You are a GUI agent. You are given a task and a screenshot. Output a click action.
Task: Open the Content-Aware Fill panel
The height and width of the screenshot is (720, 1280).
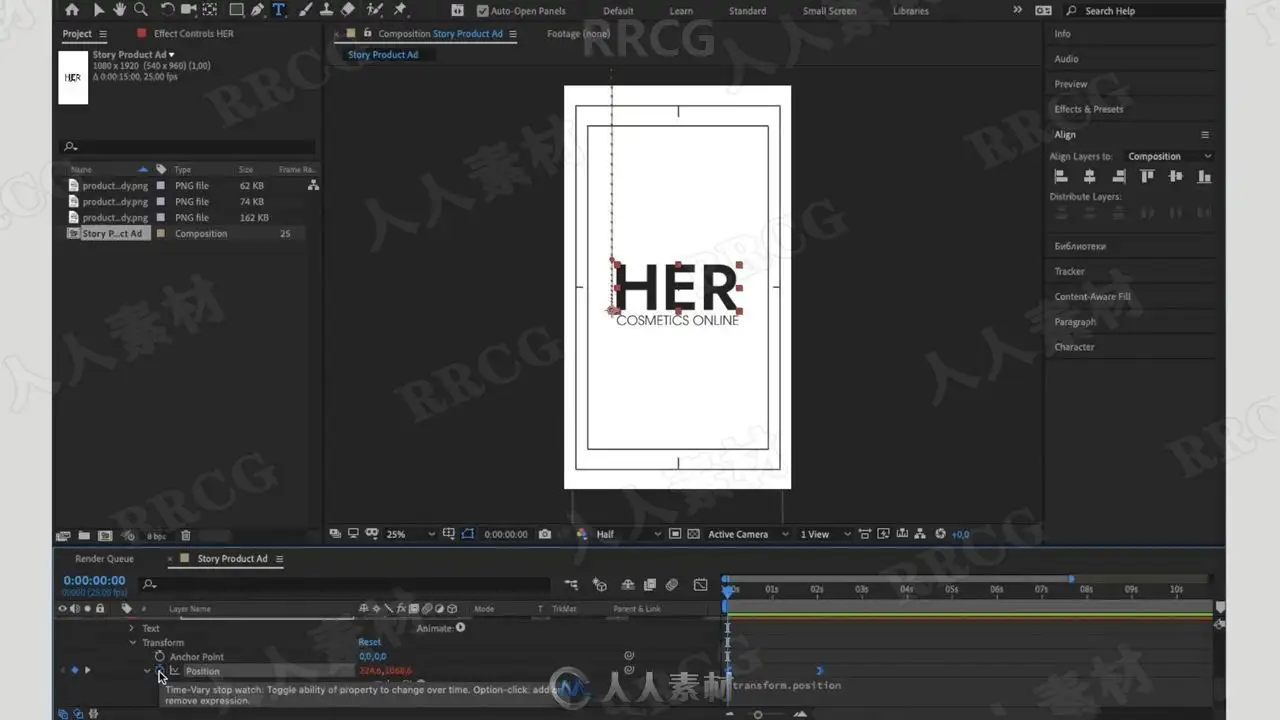1092,297
